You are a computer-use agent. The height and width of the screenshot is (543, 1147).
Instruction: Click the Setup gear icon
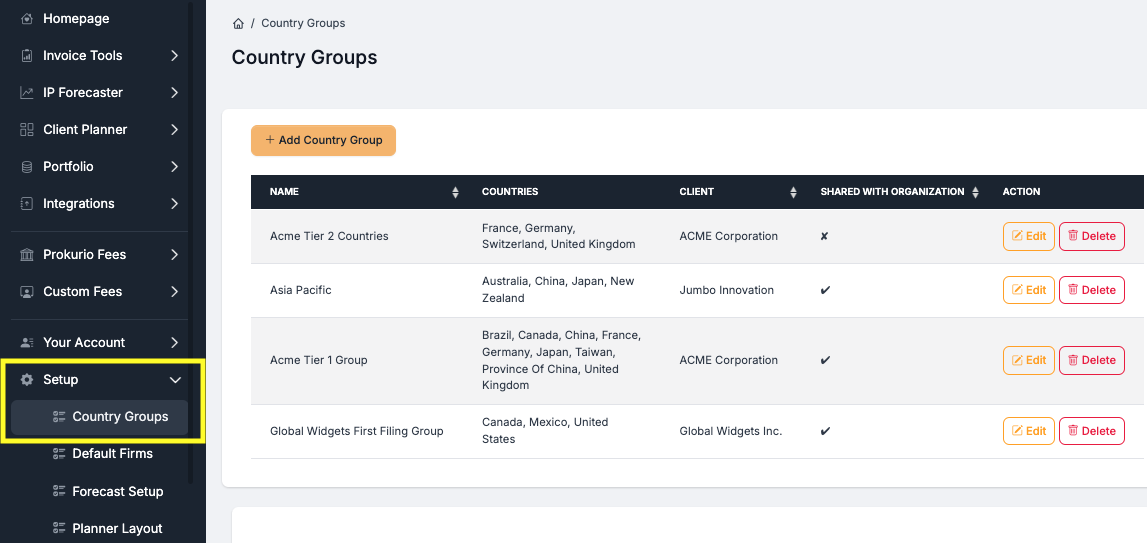27,380
